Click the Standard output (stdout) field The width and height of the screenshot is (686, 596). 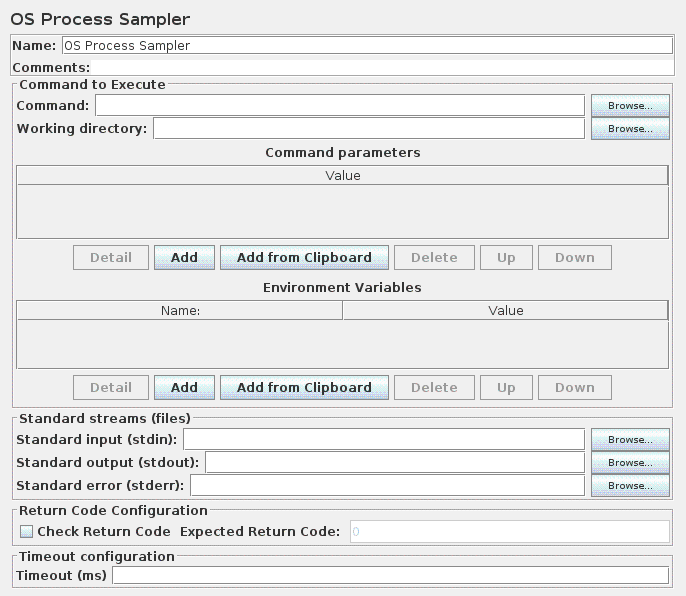pyautogui.click(x=395, y=462)
